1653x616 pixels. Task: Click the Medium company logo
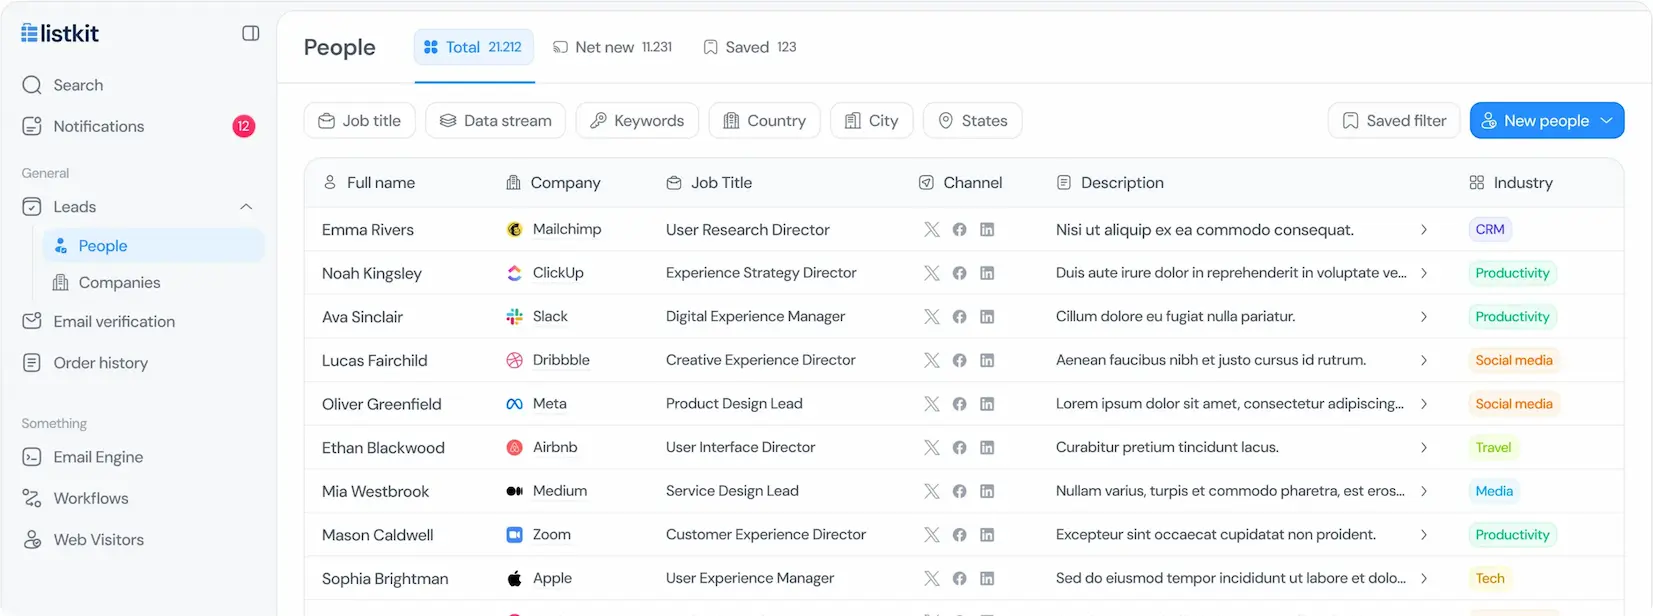515,491
